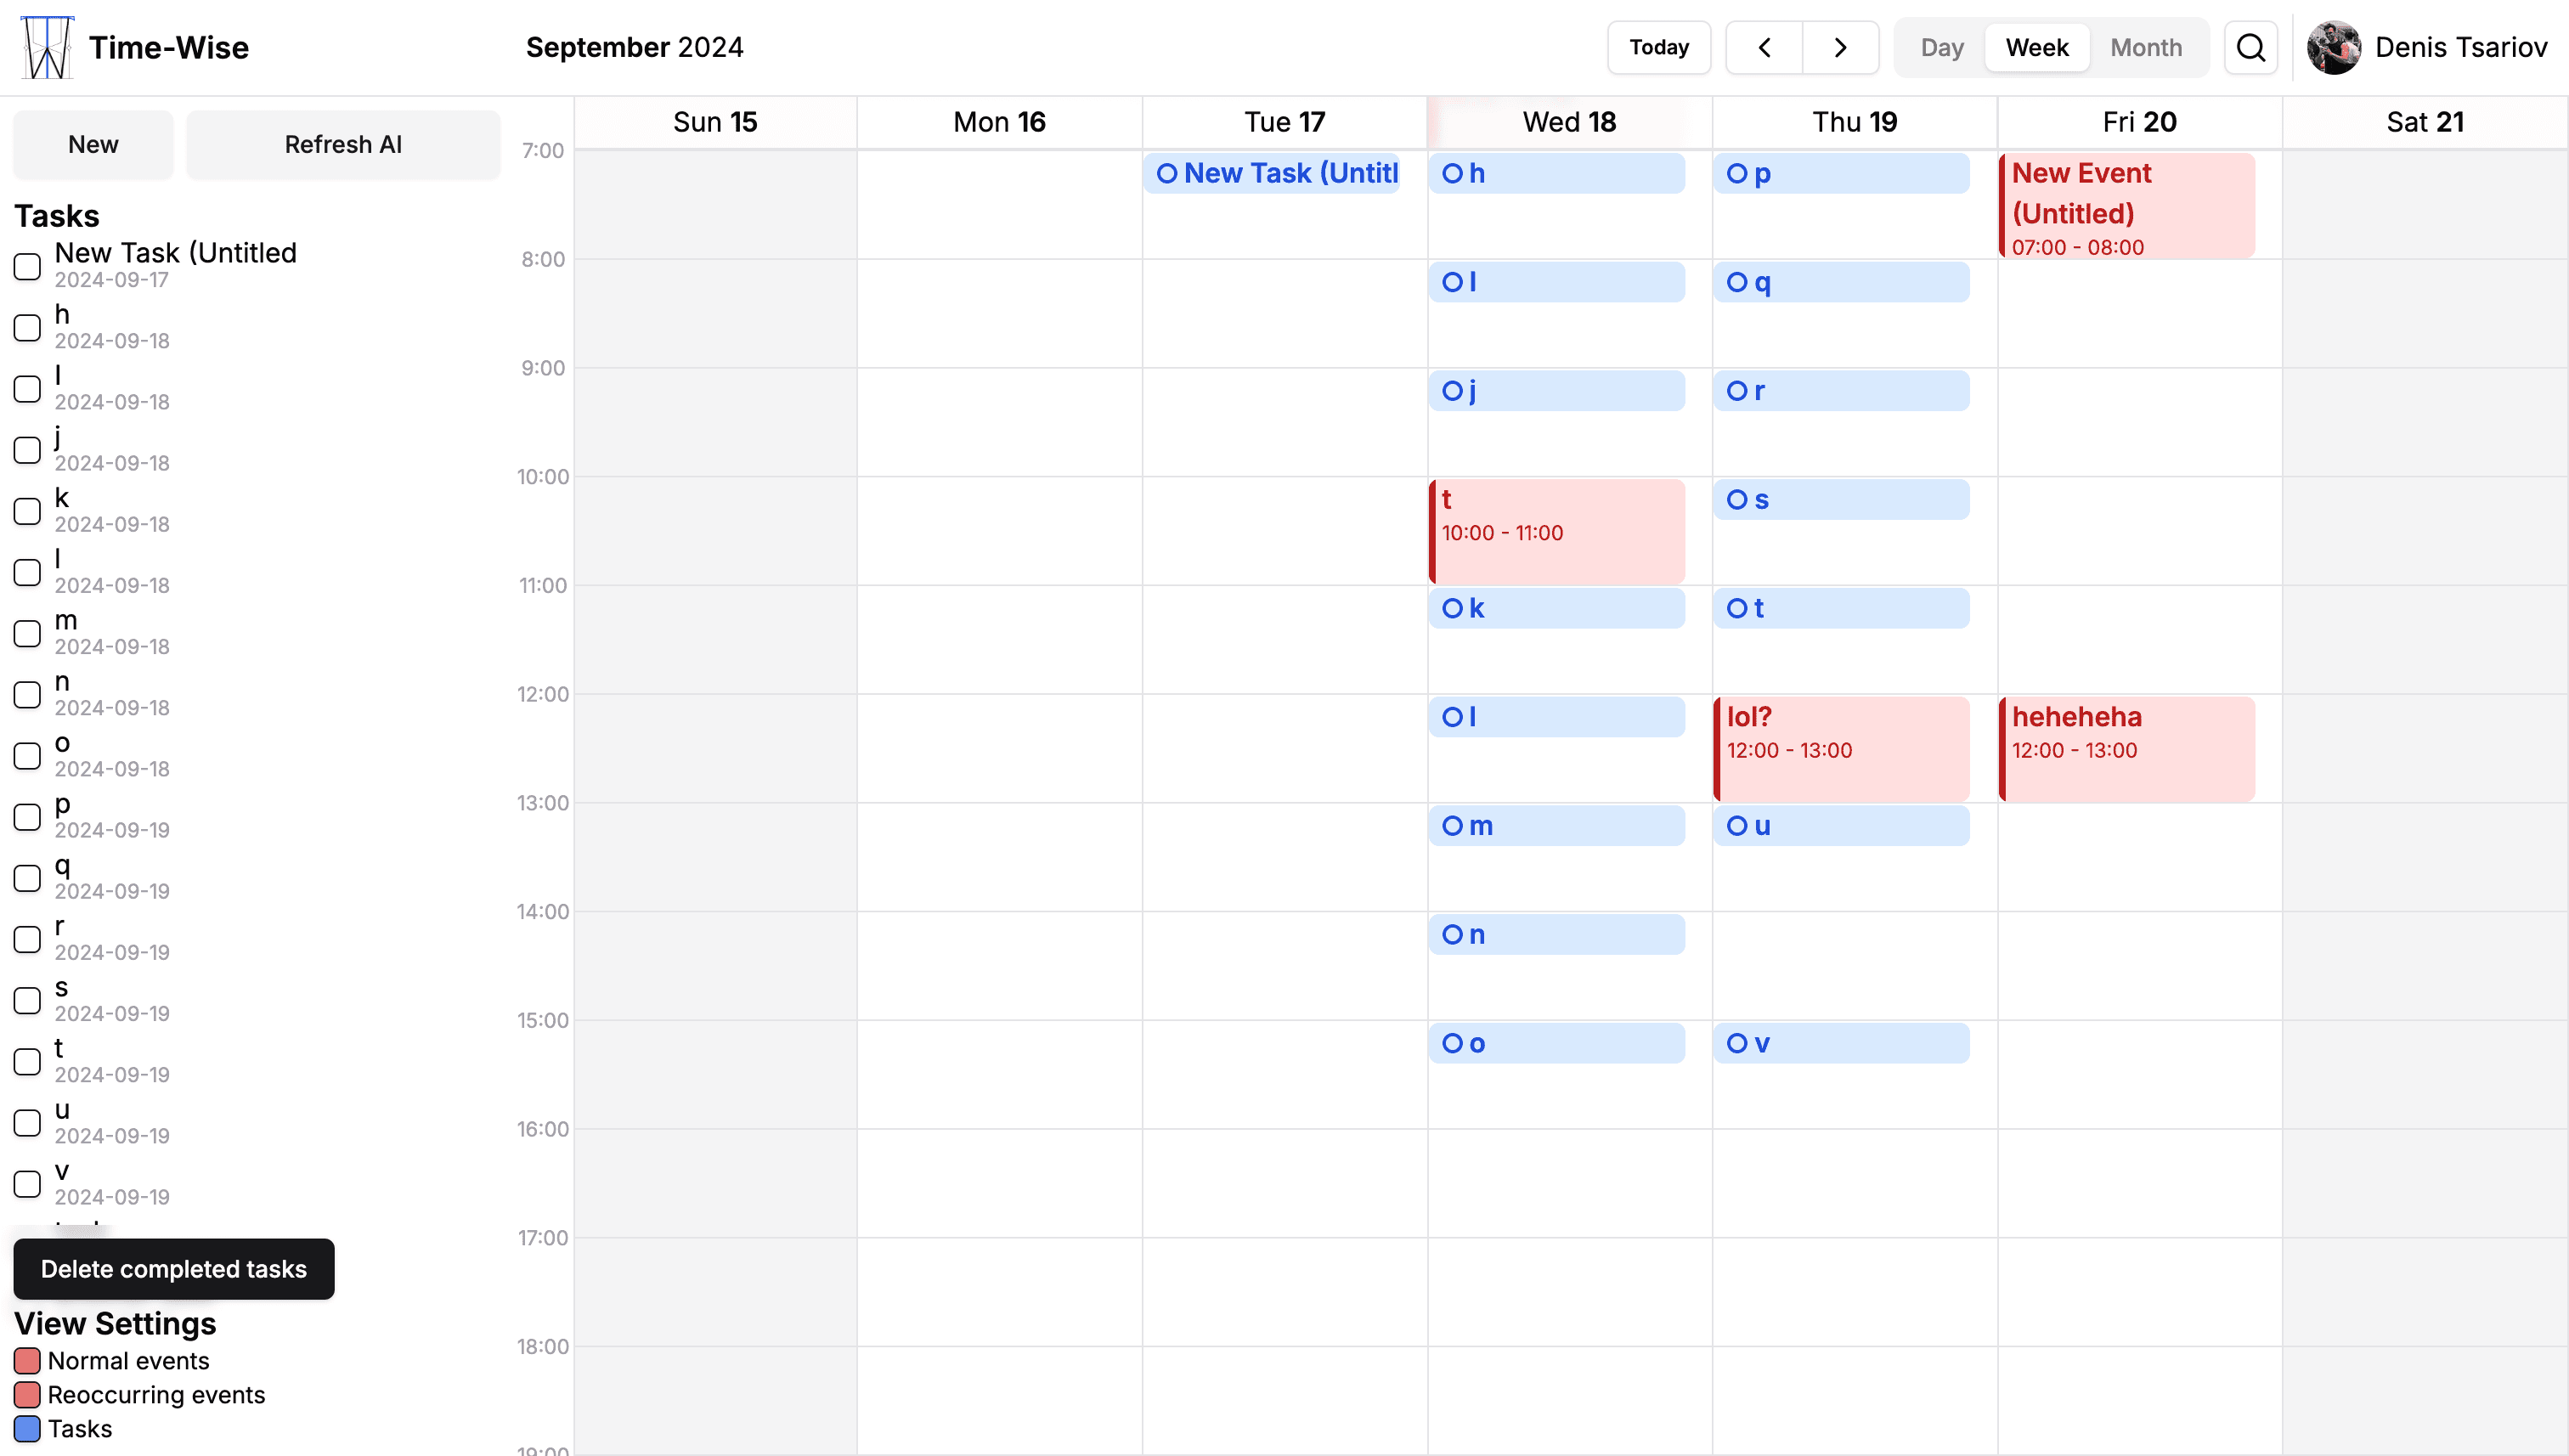Screen dimensions: 2569x1456
Task: Open the 'lol?' event on Thursday
Action: click(1840, 748)
